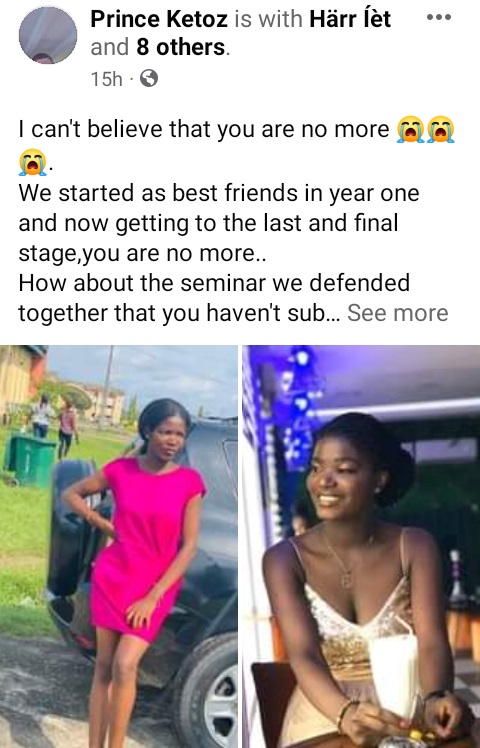Click the "is with" text in the header
The image size is (480, 748).
[269, 20]
